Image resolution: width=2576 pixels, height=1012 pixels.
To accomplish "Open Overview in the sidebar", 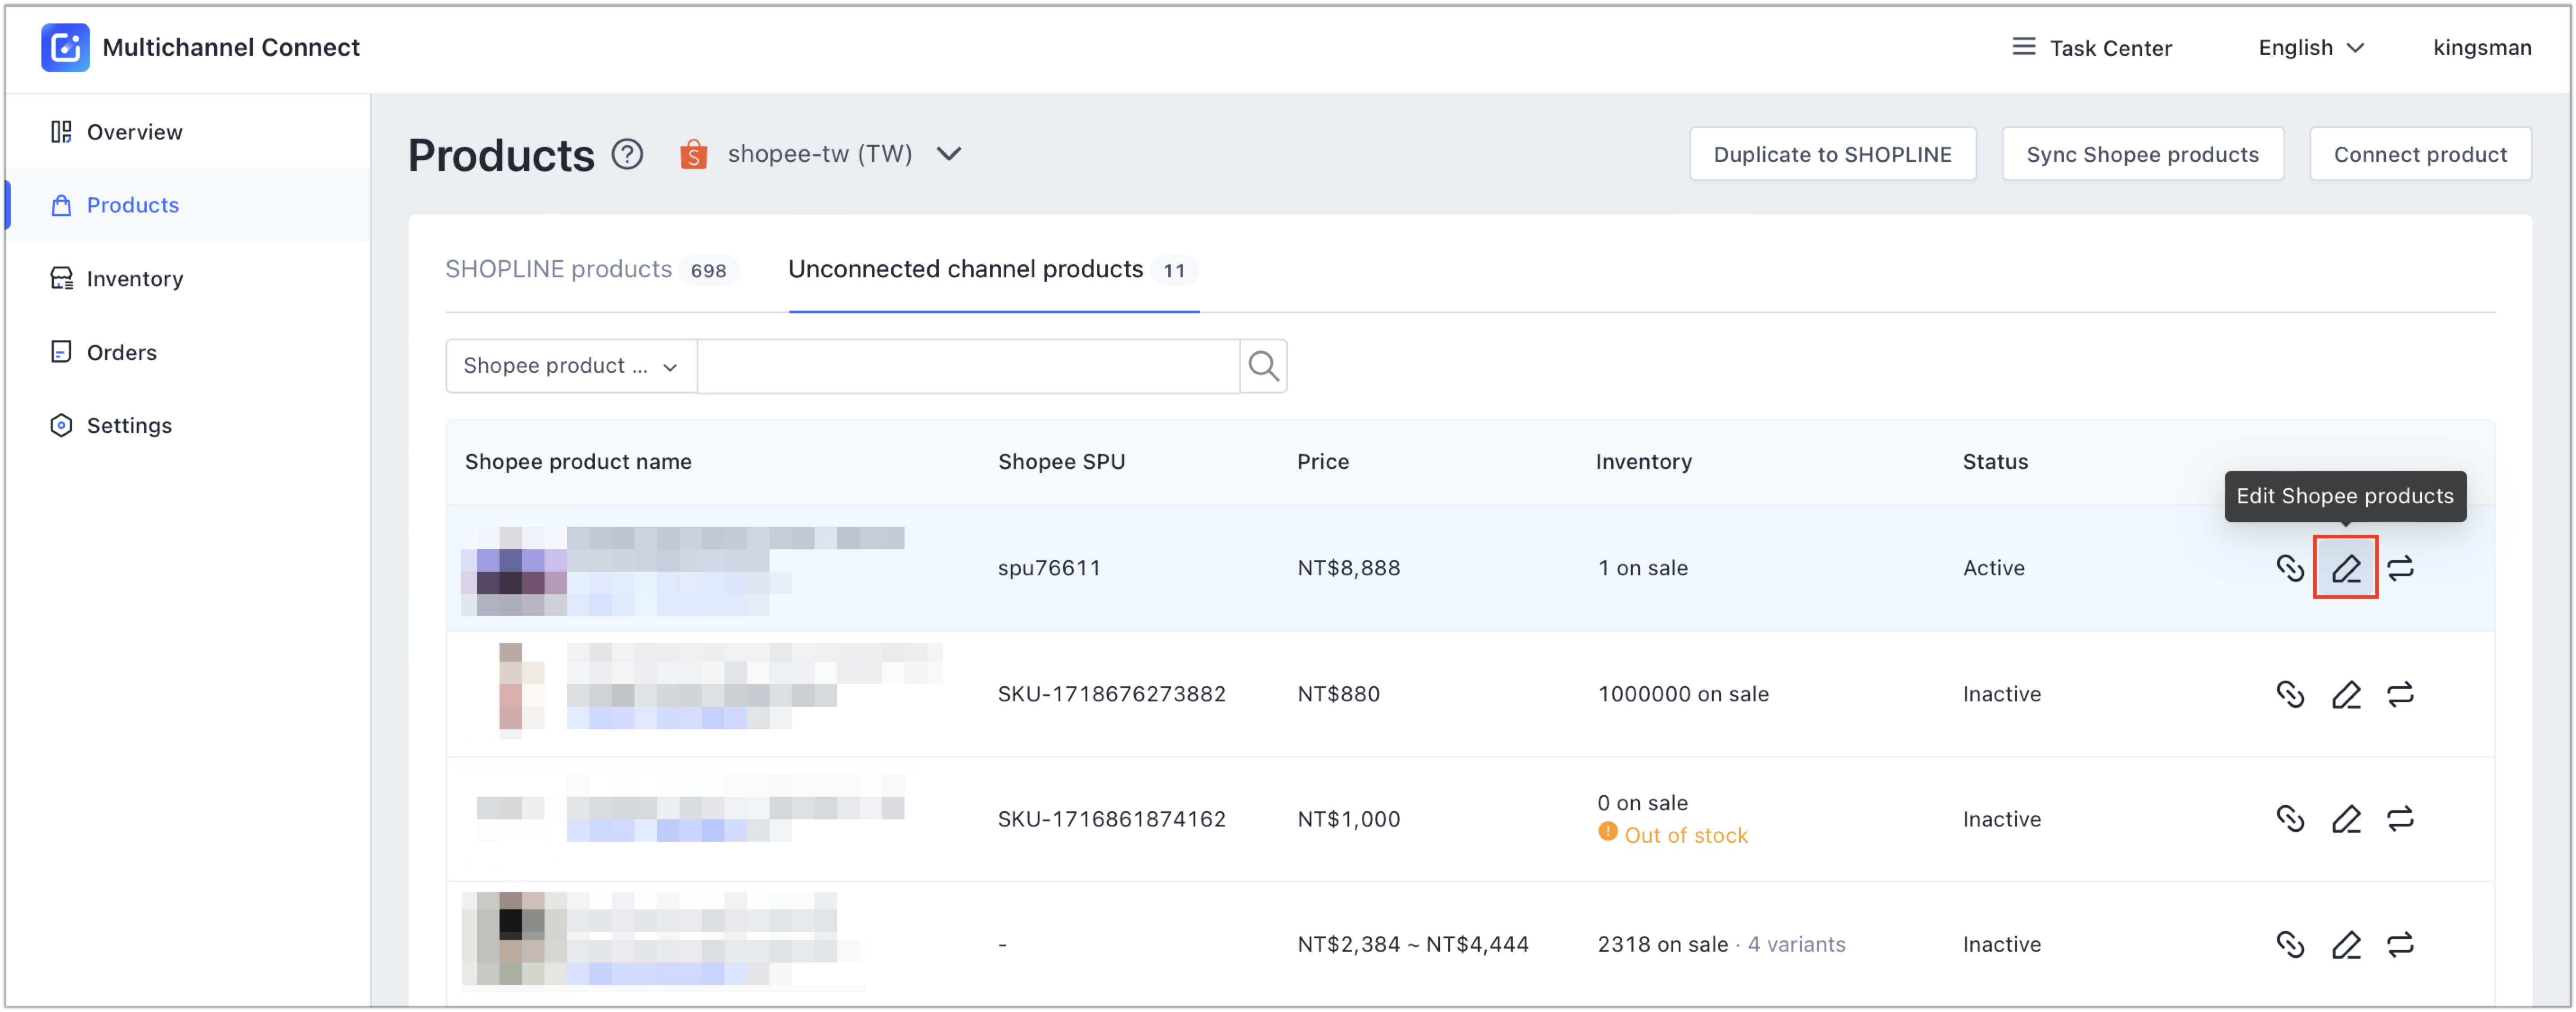I will 188,132.
